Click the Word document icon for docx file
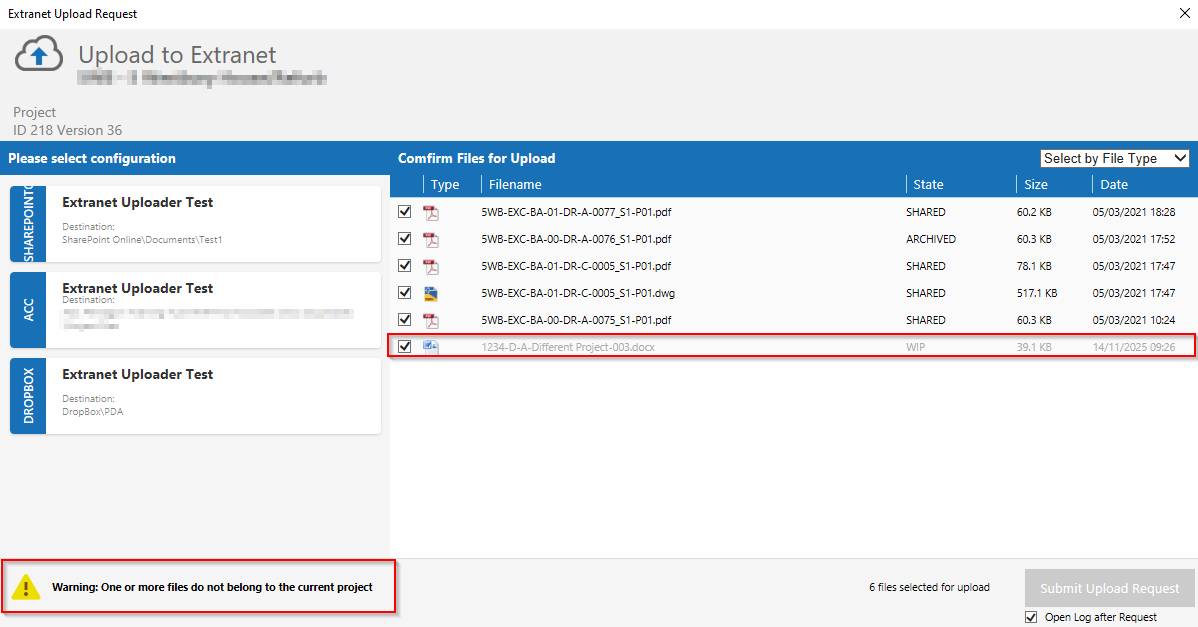This screenshot has height=627, width=1198. click(x=431, y=347)
